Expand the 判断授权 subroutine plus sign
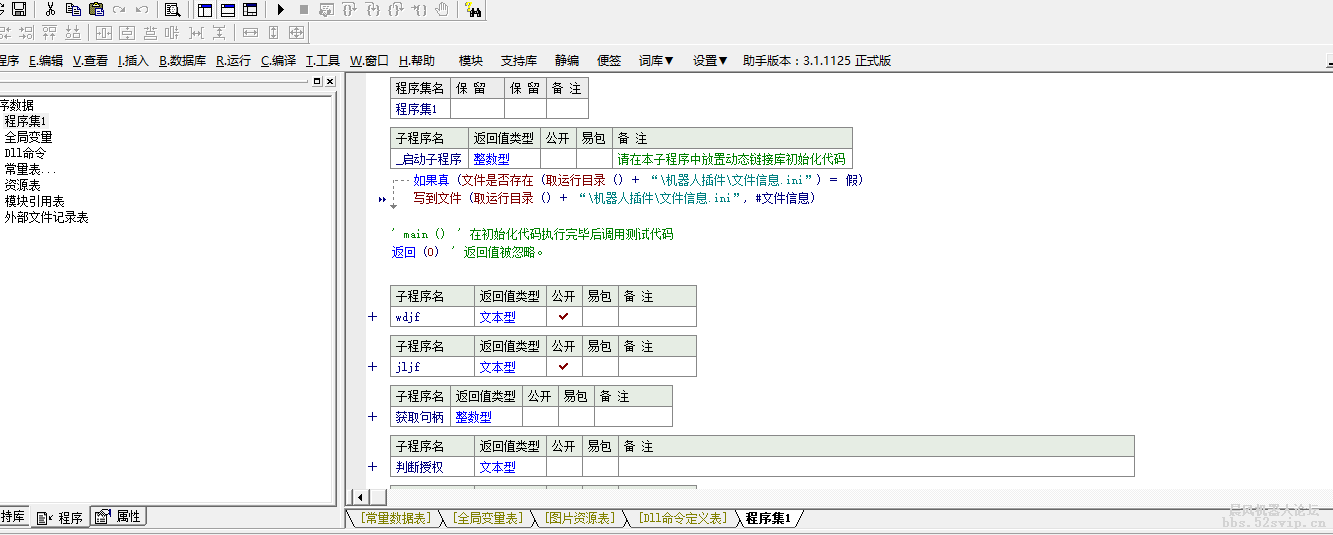The height and width of the screenshot is (535, 1333). click(373, 466)
